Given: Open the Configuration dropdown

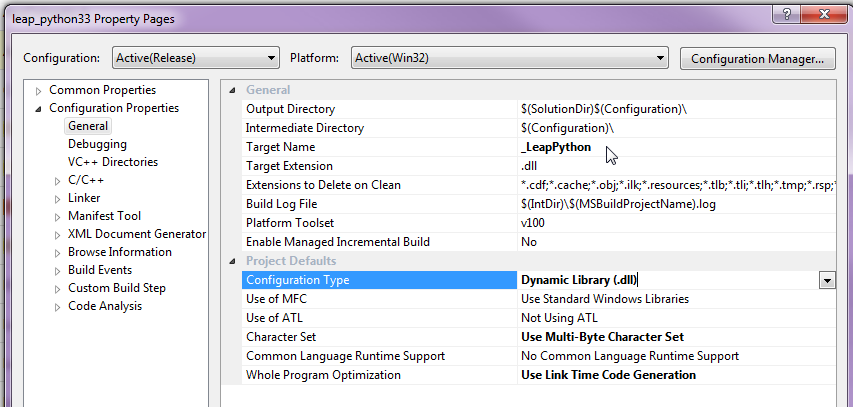Looking at the screenshot, I should click(195, 58).
